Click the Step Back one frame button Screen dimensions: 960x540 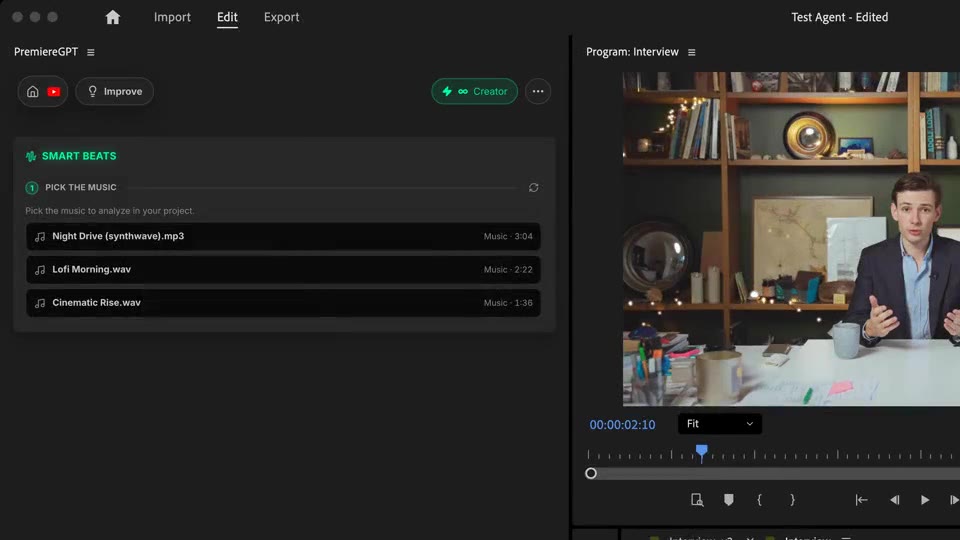[x=894, y=500]
